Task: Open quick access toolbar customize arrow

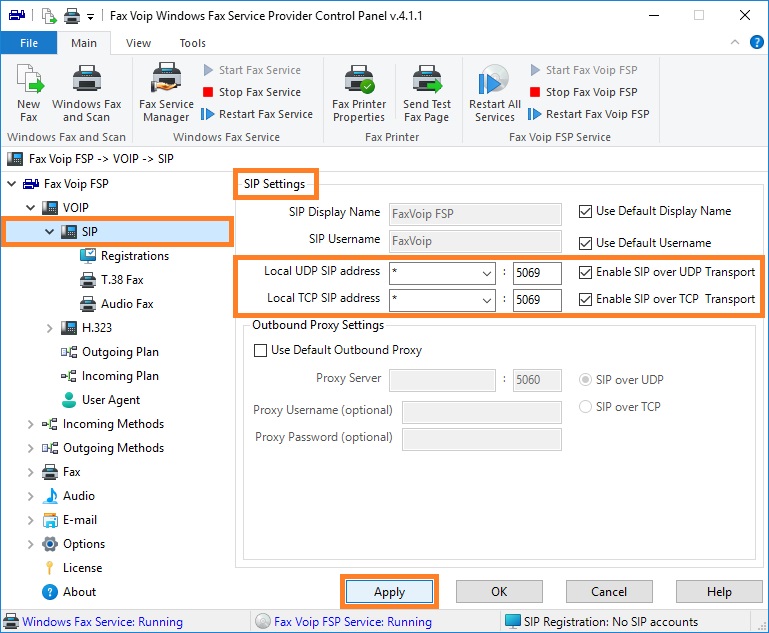Action: (x=90, y=17)
